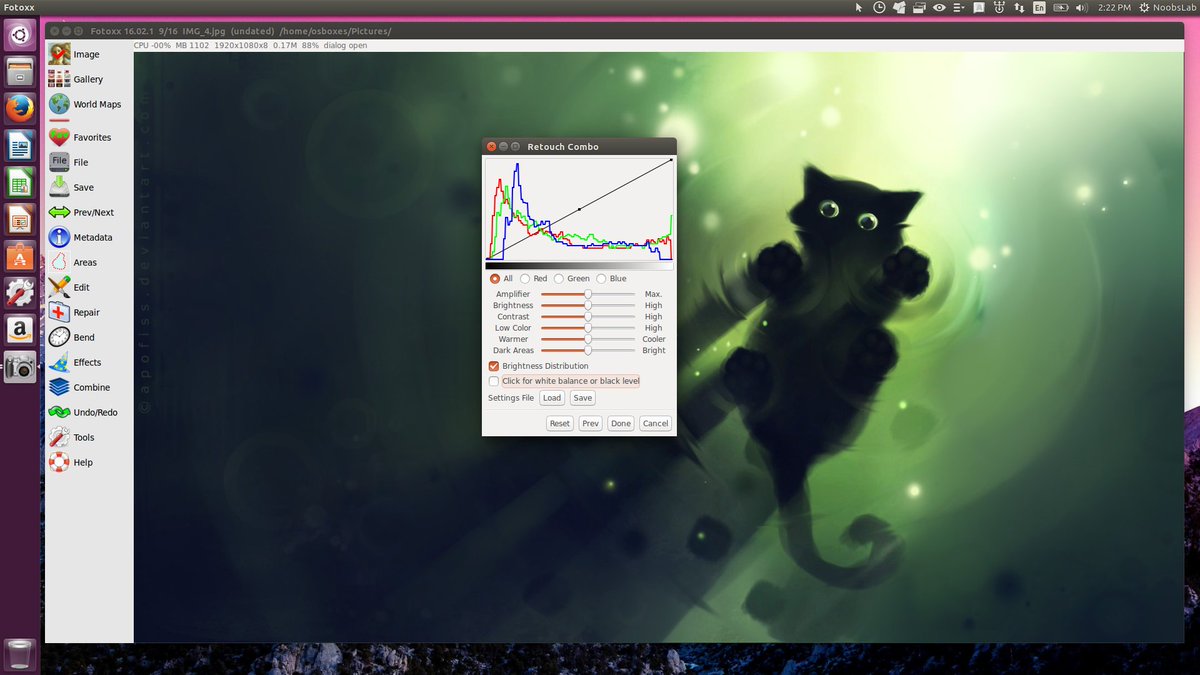The image size is (1200, 675).
Task: Click Done to apply retouch
Action: [621, 423]
